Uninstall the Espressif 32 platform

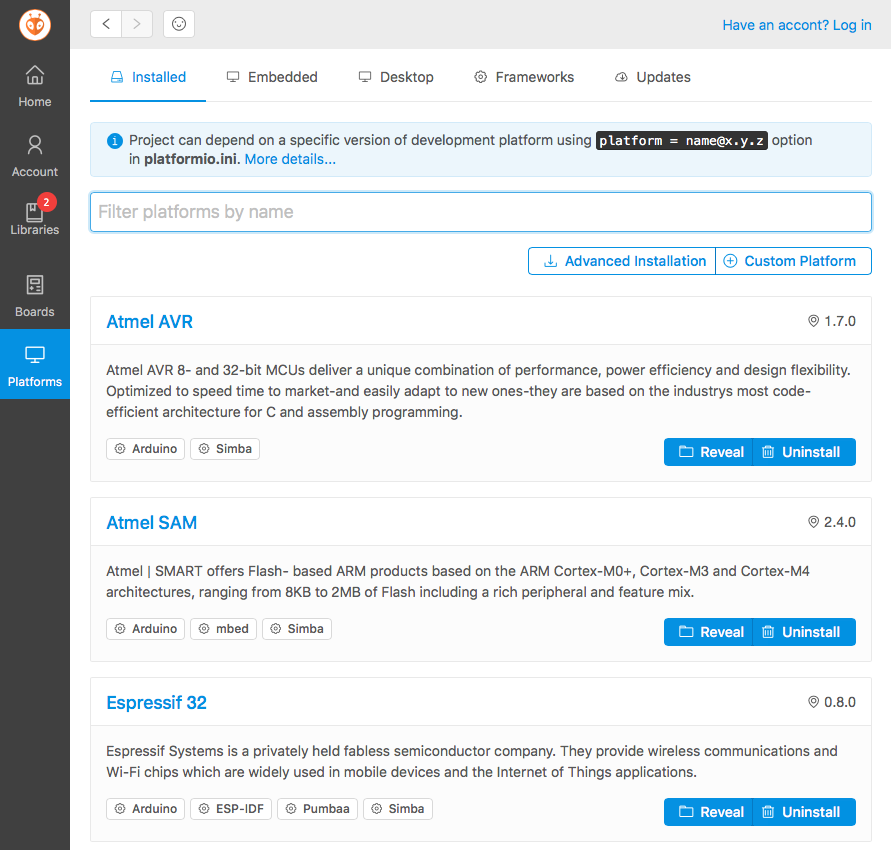point(804,812)
